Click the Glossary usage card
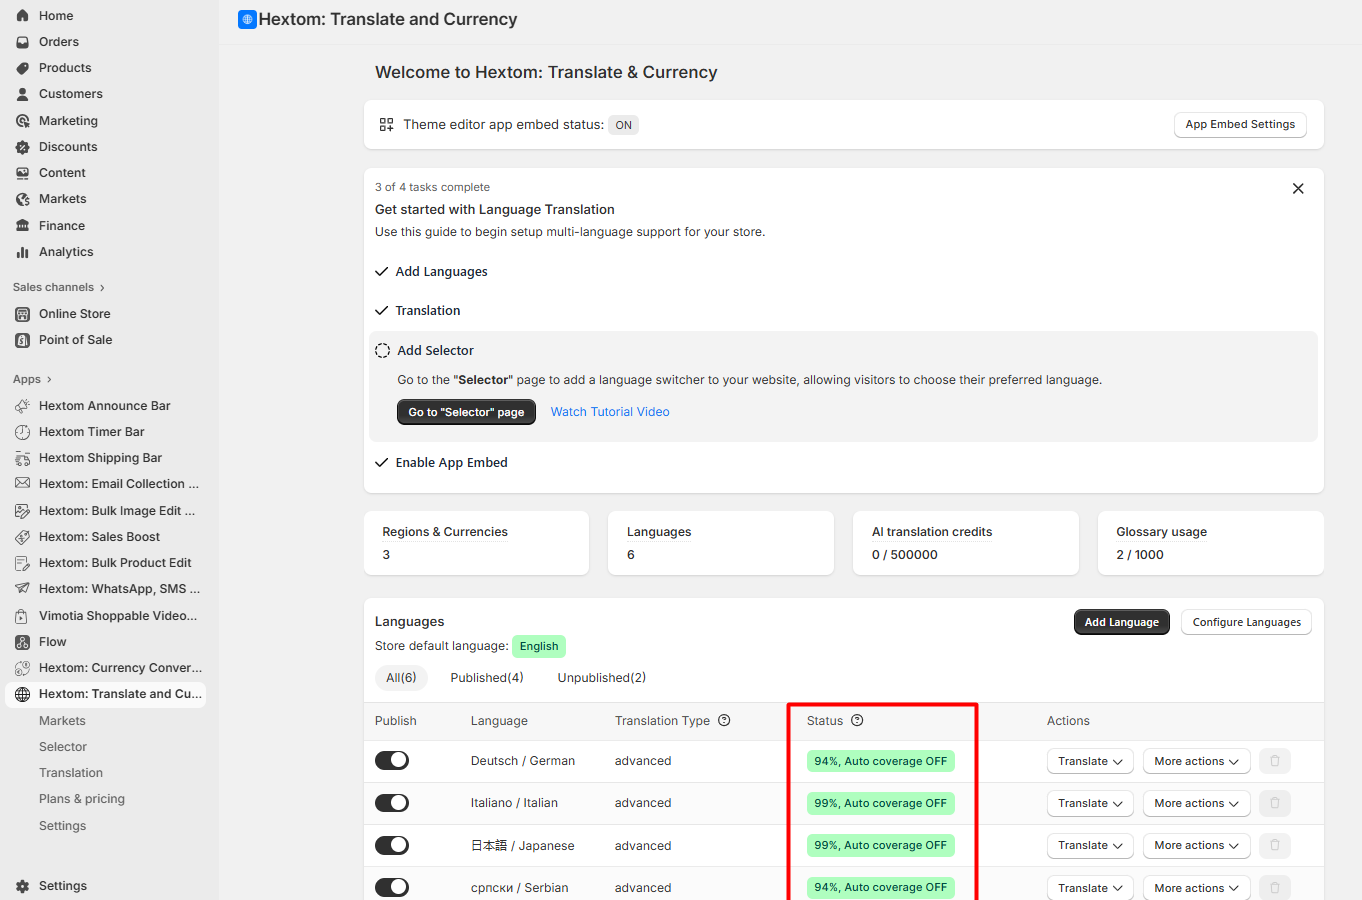The width and height of the screenshot is (1362, 900). pyautogui.click(x=1211, y=543)
